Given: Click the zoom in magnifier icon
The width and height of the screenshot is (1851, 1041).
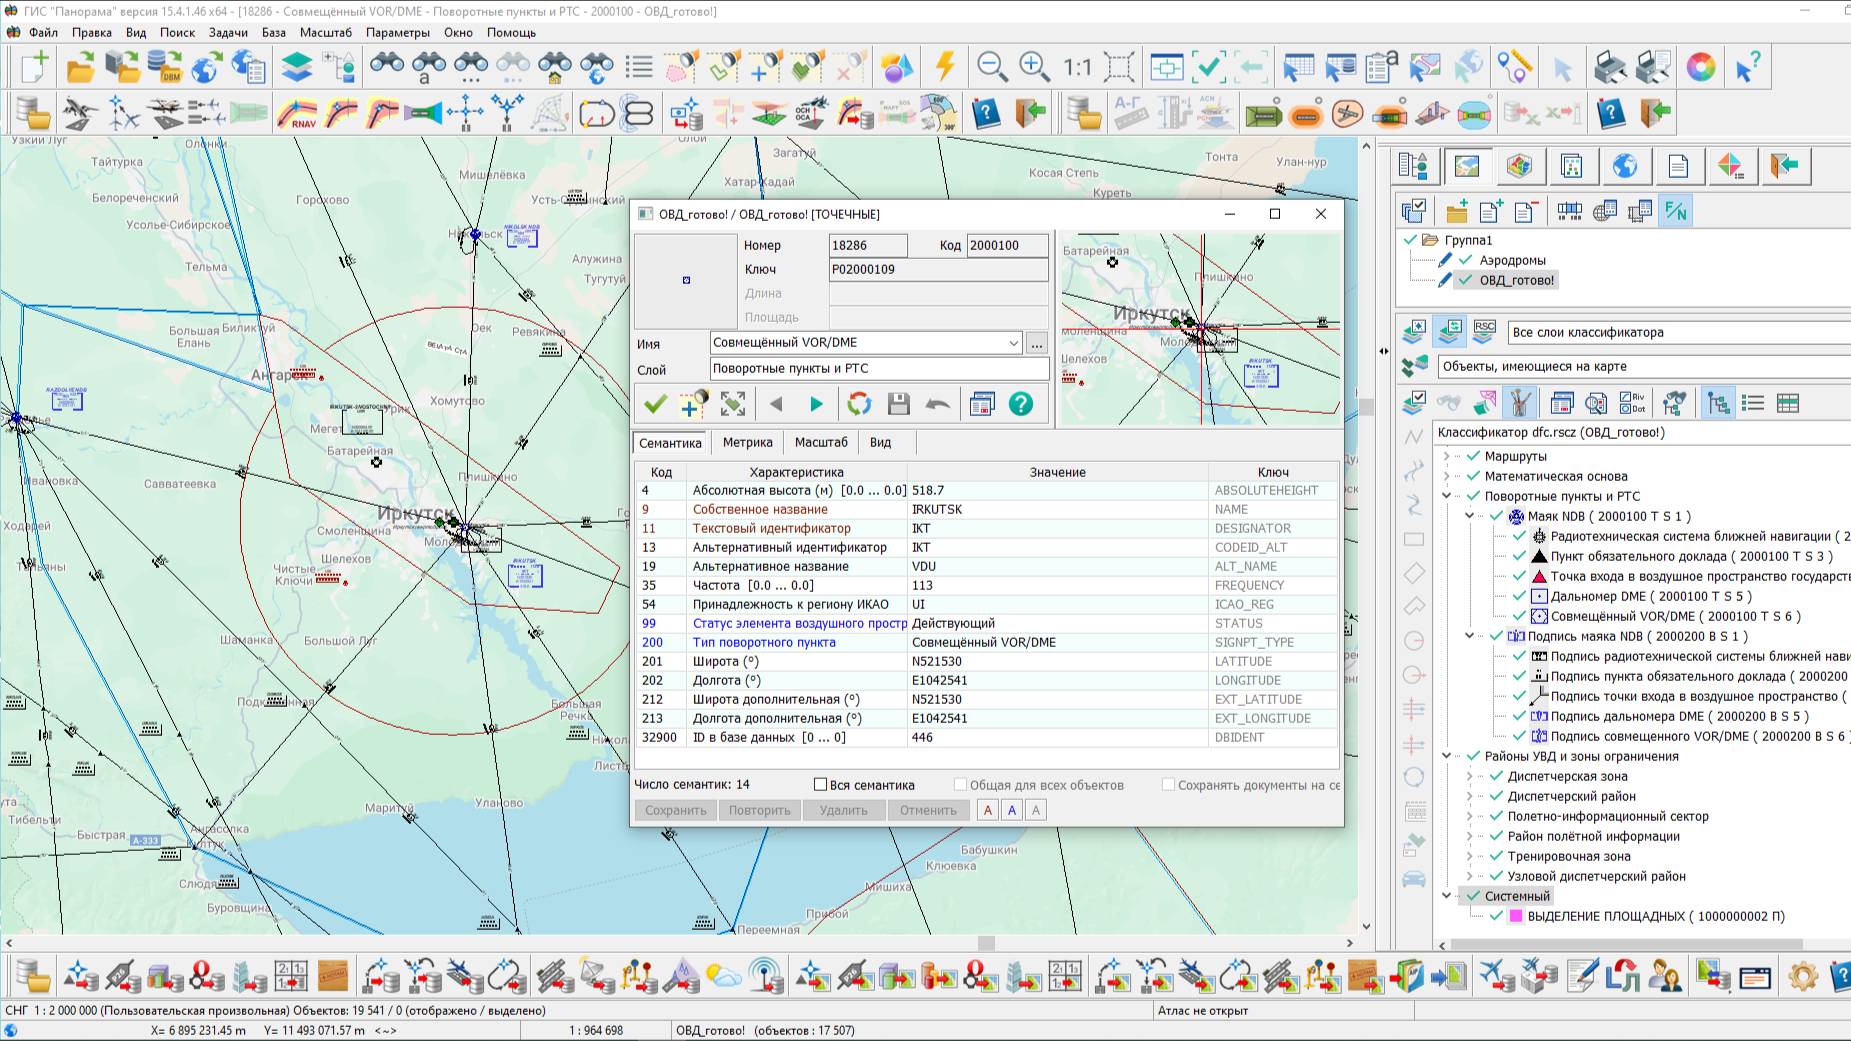Looking at the screenshot, I should [x=1034, y=67].
